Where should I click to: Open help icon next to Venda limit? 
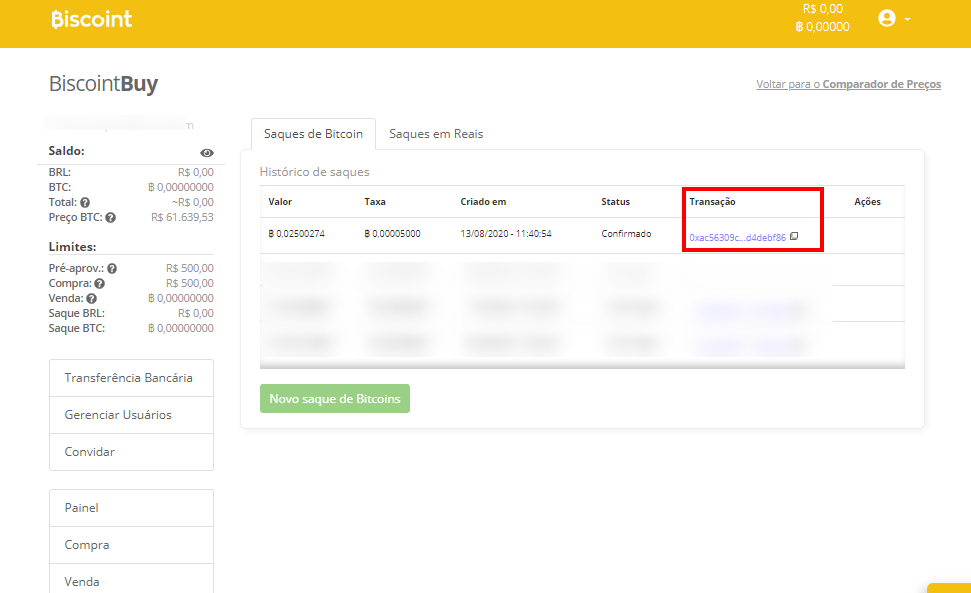(x=92, y=298)
